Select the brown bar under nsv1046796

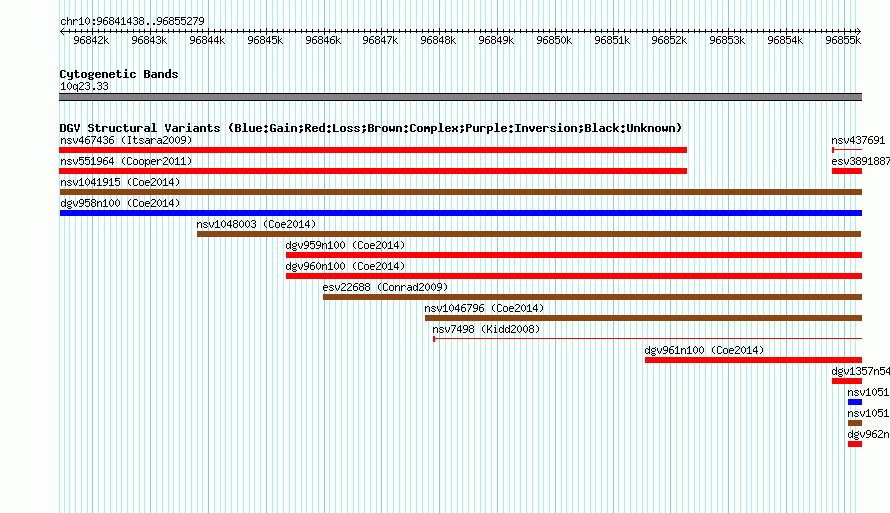644,318
